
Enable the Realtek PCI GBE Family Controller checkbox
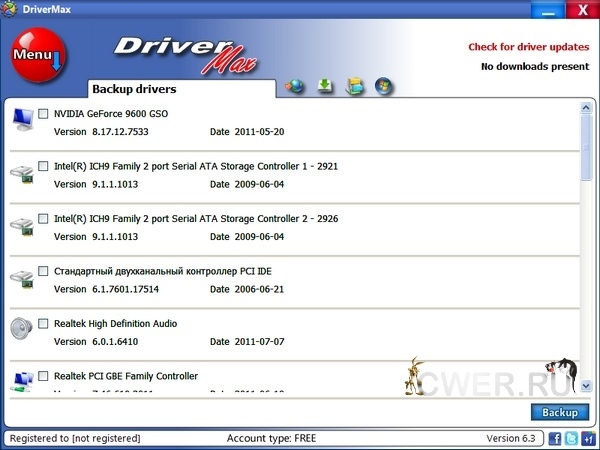[x=43, y=376]
